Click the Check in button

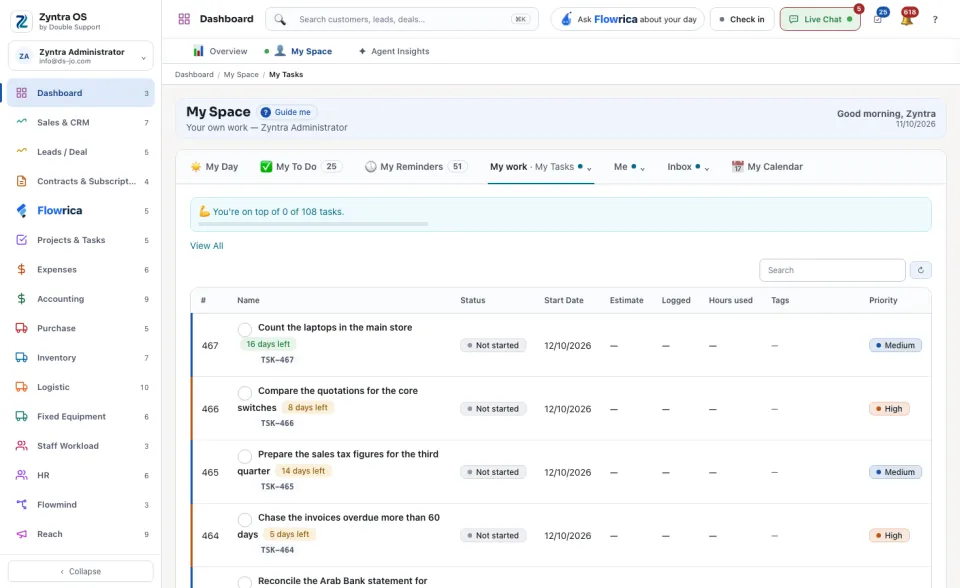pos(742,20)
